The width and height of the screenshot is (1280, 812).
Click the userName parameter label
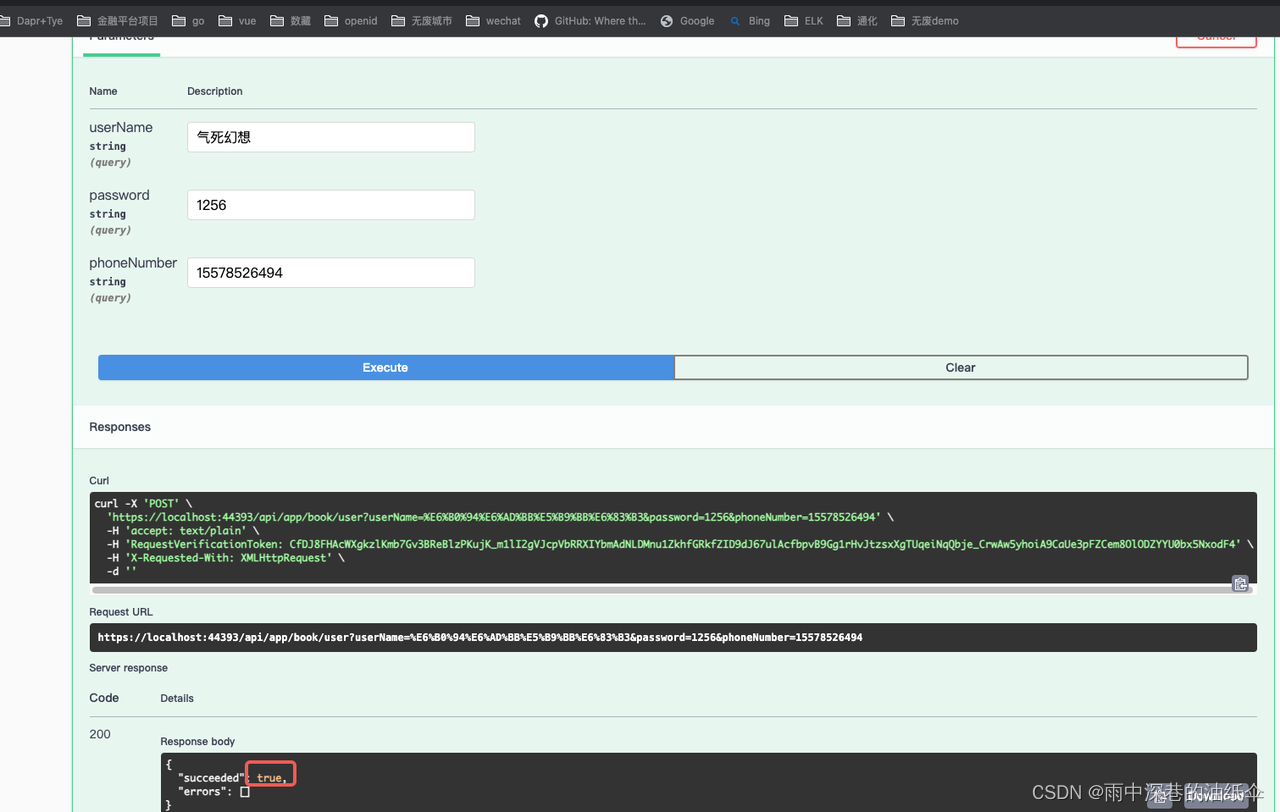(x=121, y=128)
